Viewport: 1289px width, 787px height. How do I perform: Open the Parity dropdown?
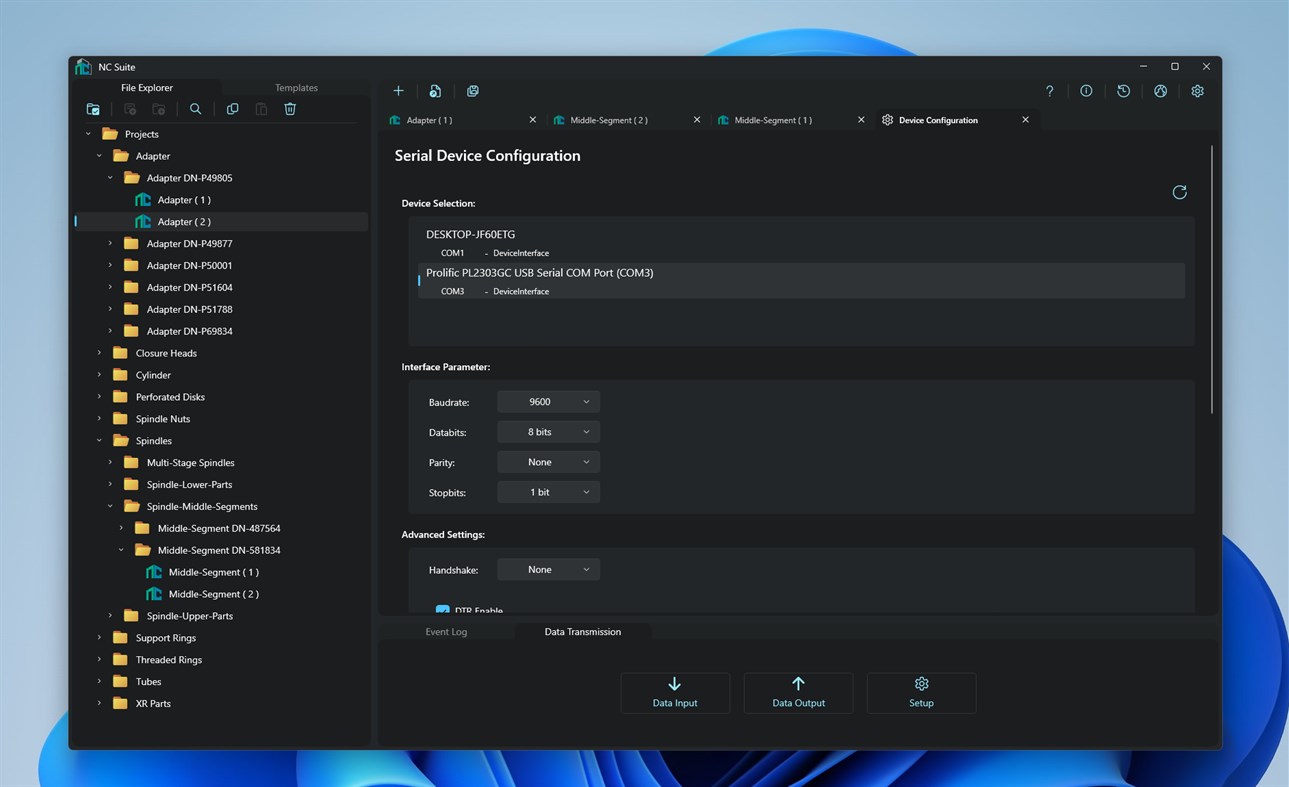click(x=548, y=462)
